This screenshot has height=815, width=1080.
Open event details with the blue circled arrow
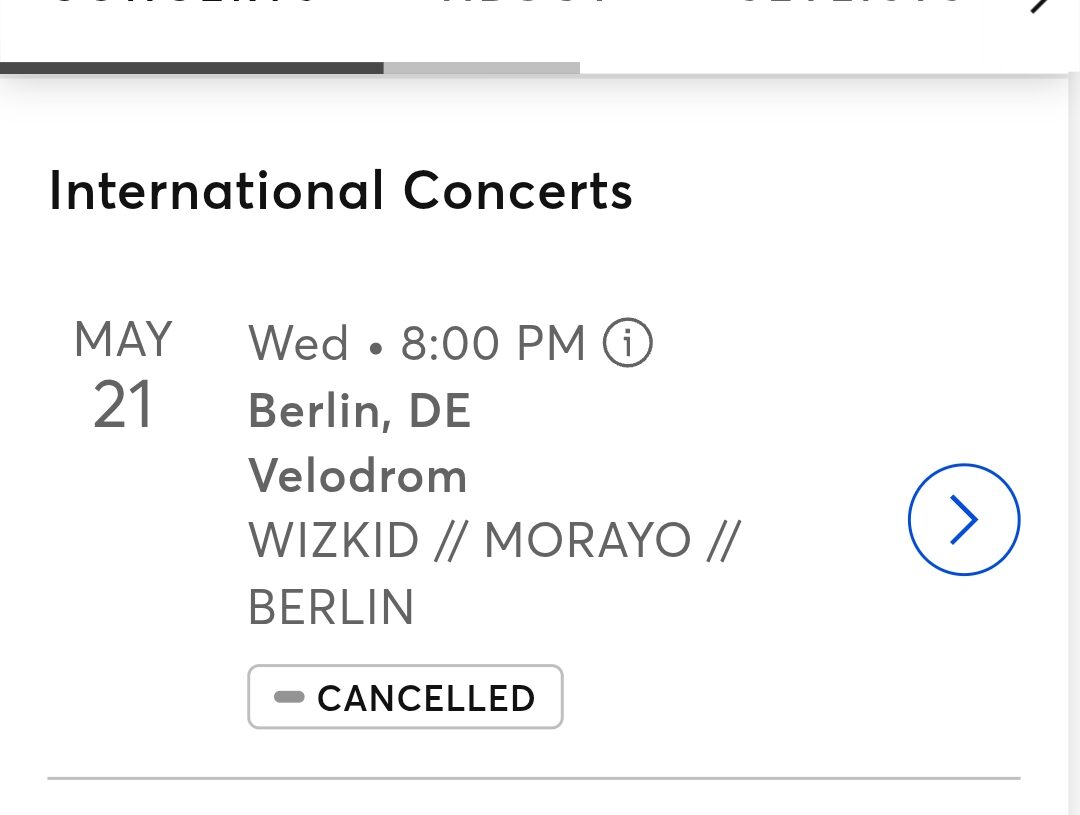click(x=963, y=519)
